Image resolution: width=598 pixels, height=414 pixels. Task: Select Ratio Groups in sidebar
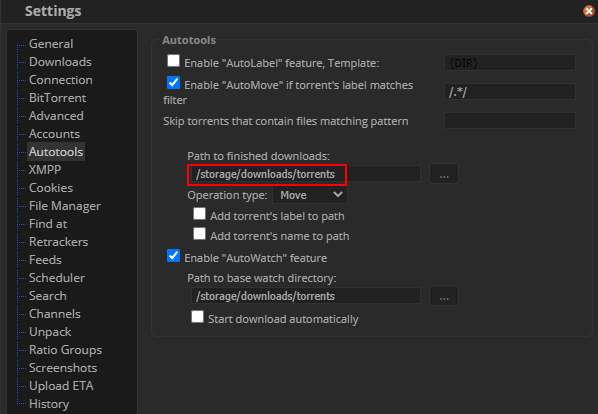(66, 350)
